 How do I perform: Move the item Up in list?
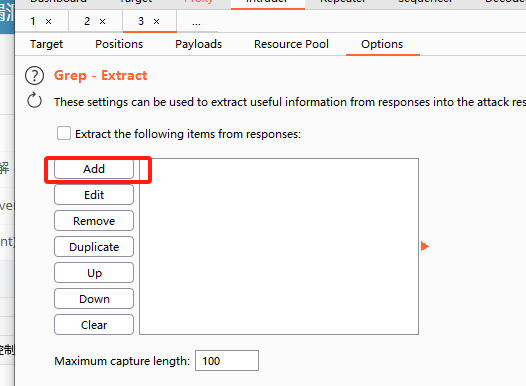94,273
